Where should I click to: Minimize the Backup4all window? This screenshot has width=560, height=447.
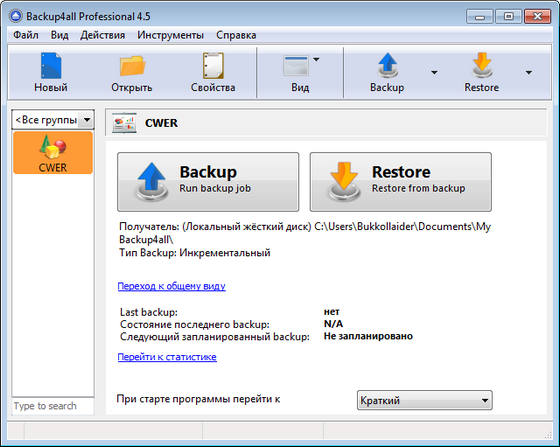480,17
